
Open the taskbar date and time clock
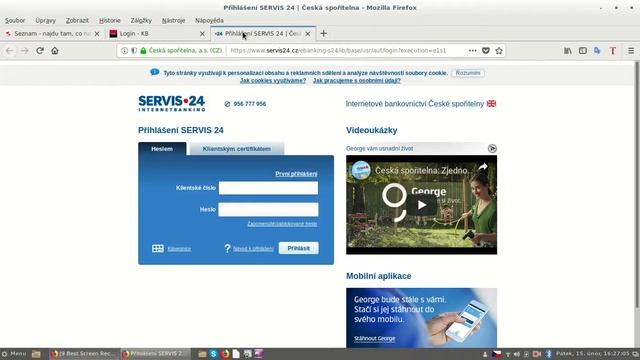tap(593, 354)
